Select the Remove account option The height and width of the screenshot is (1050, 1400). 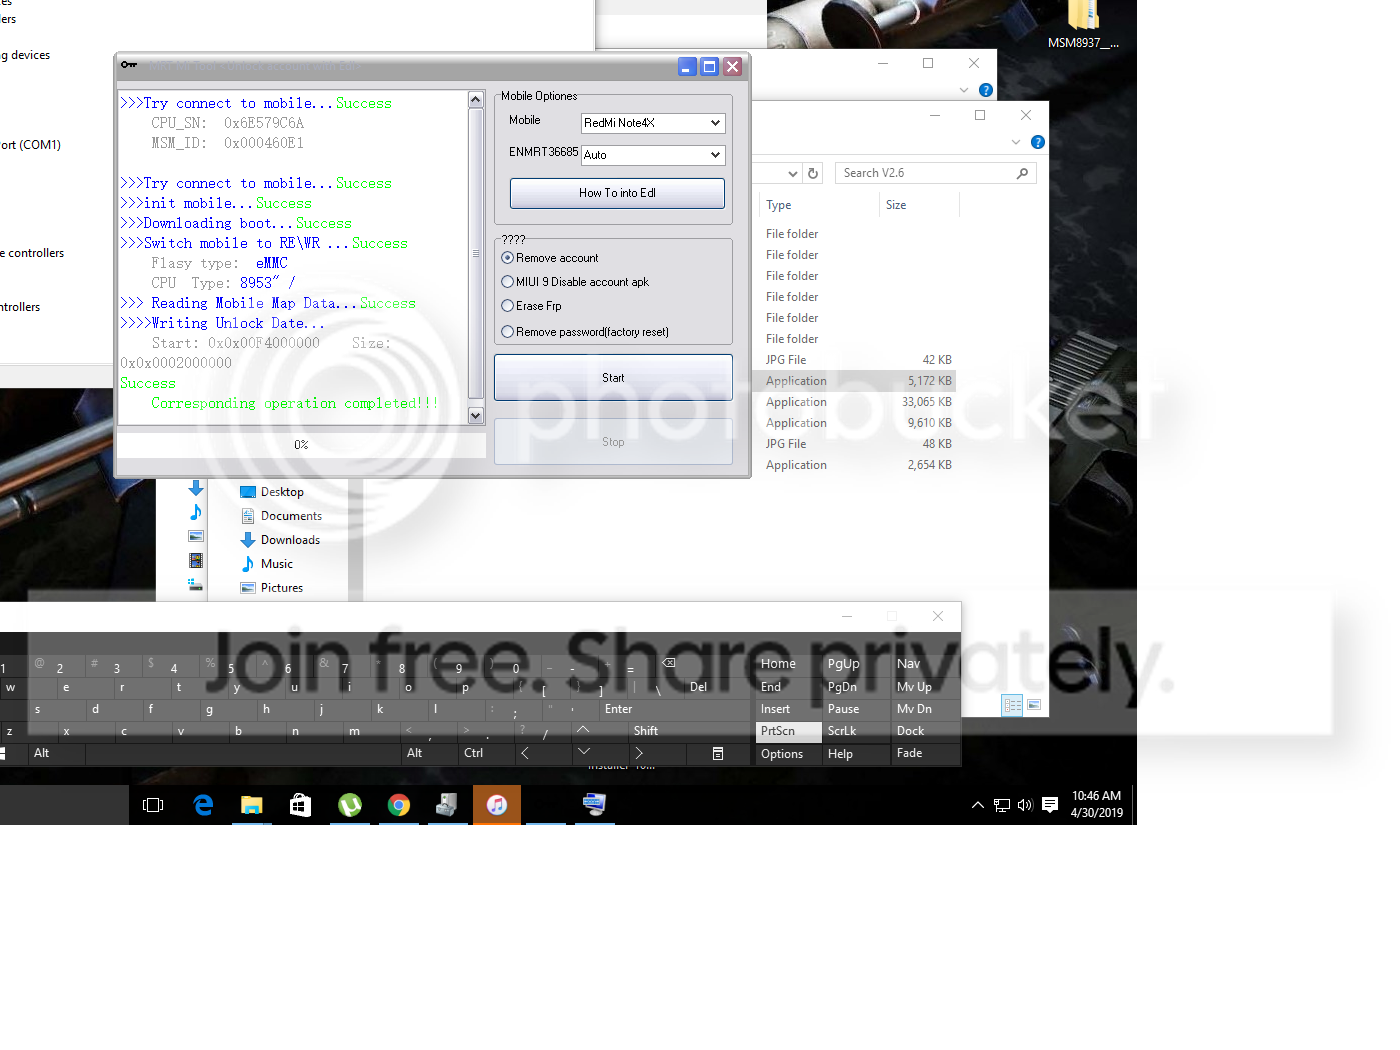[x=508, y=258]
